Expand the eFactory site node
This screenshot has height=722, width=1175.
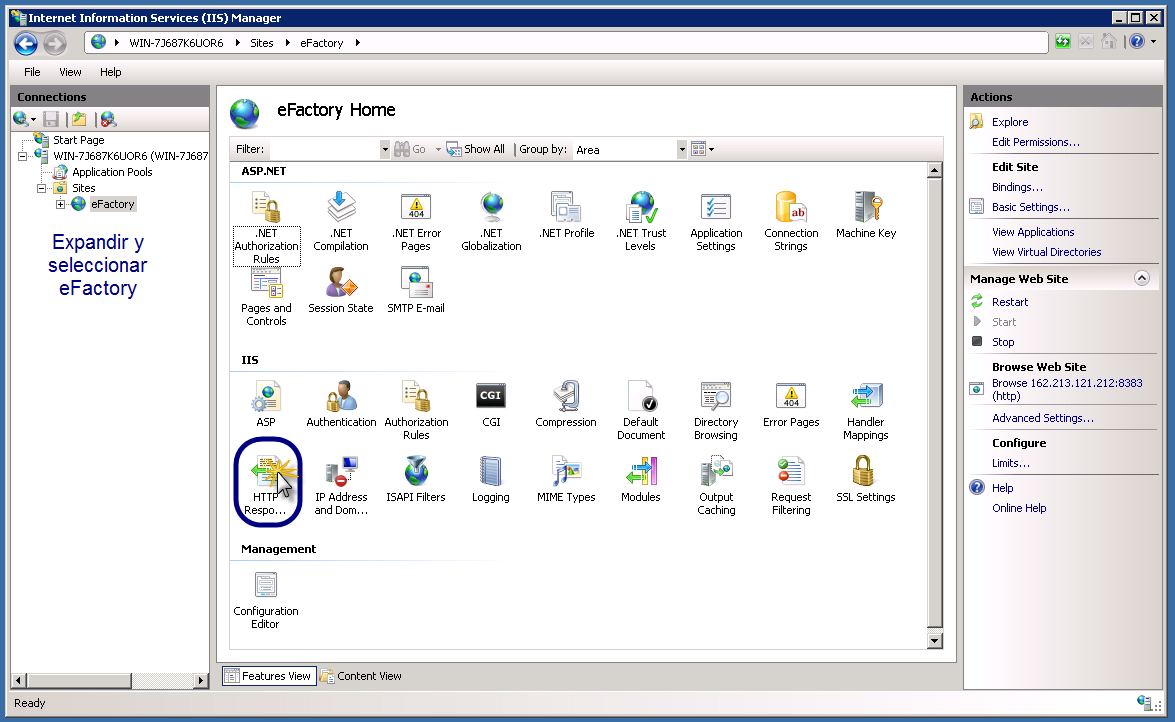click(60, 204)
